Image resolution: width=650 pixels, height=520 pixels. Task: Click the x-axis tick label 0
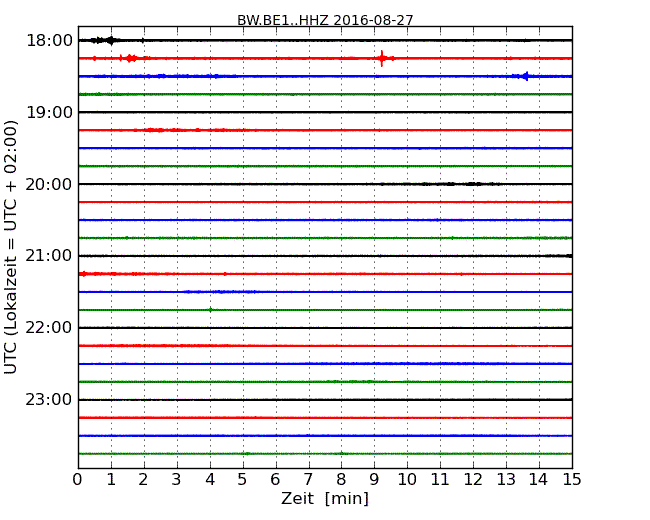click(78, 479)
